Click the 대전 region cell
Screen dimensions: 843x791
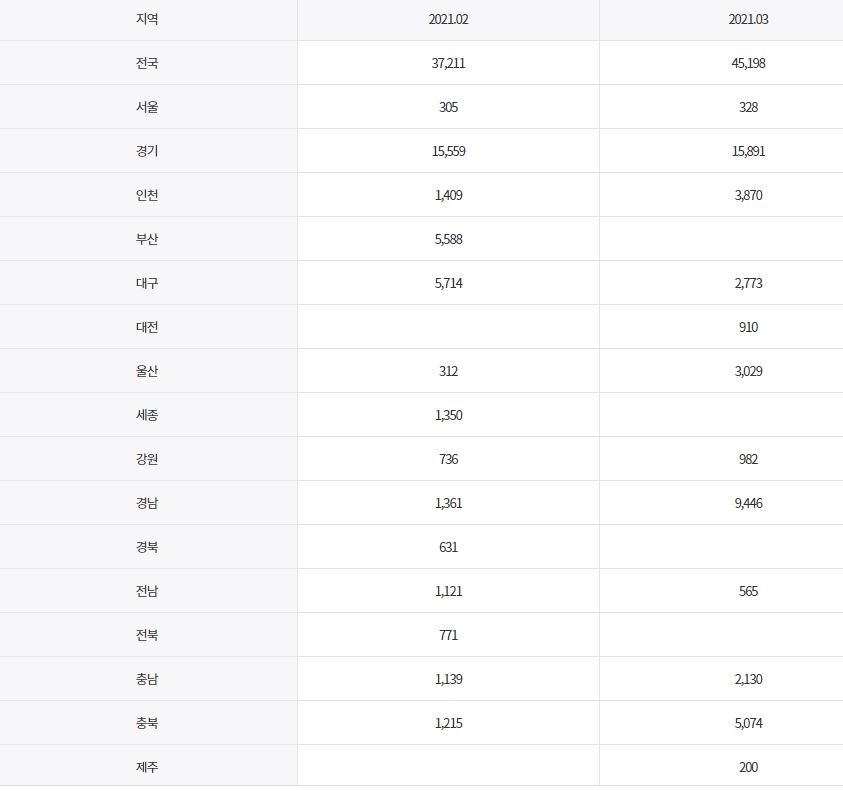click(x=147, y=327)
